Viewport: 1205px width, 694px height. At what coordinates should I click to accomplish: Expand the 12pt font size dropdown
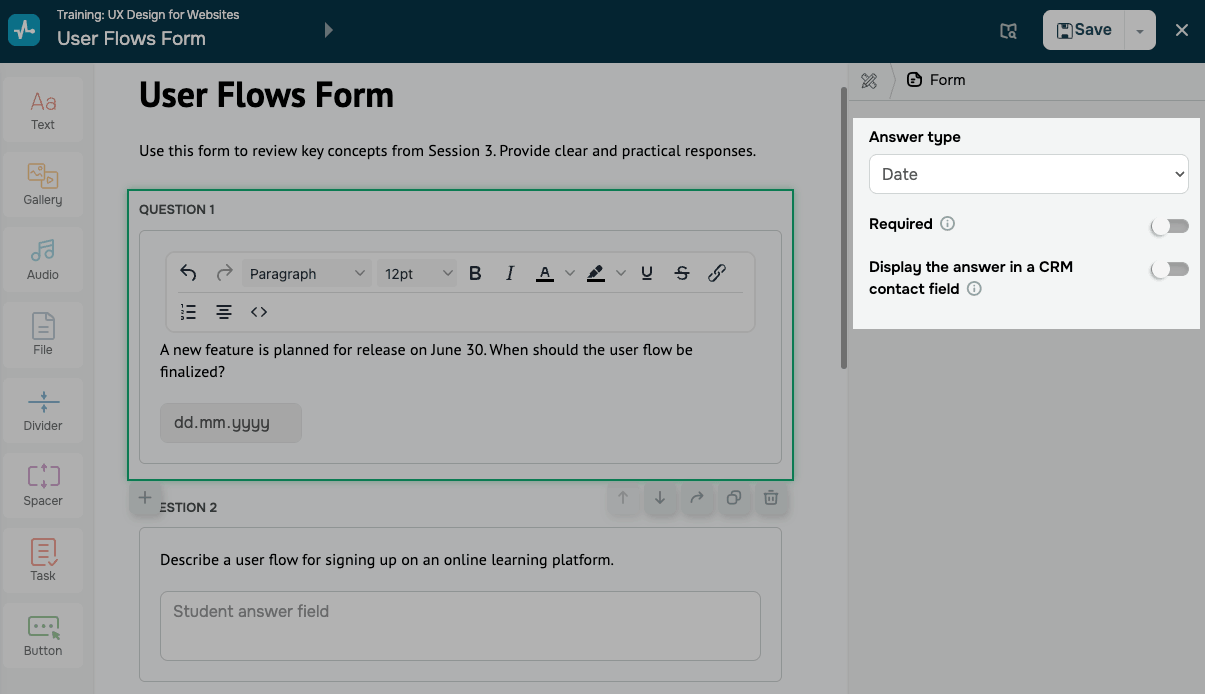pyautogui.click(x=418, y=273)
